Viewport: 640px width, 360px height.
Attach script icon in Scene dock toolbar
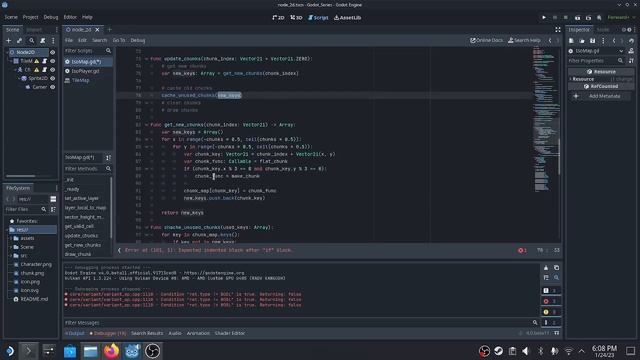[x=42, y=40]
